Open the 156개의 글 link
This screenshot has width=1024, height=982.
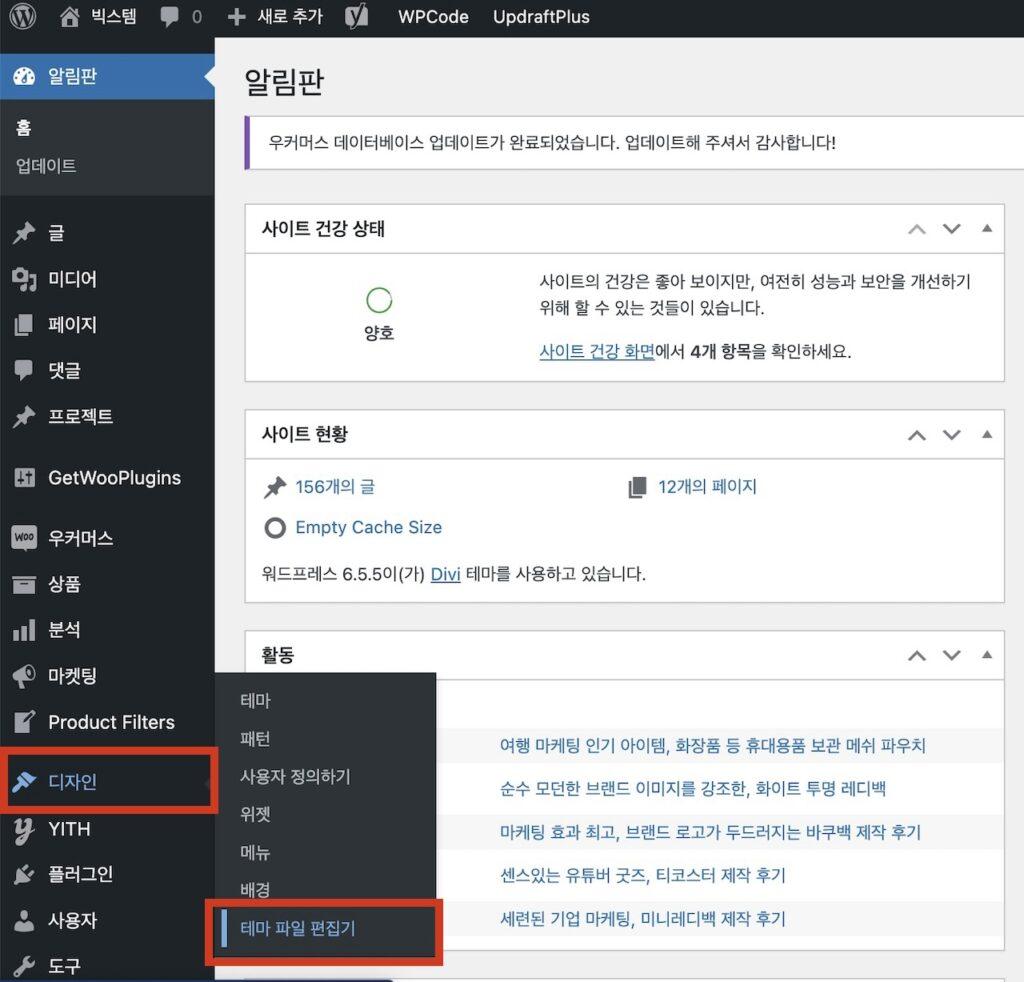335,487
